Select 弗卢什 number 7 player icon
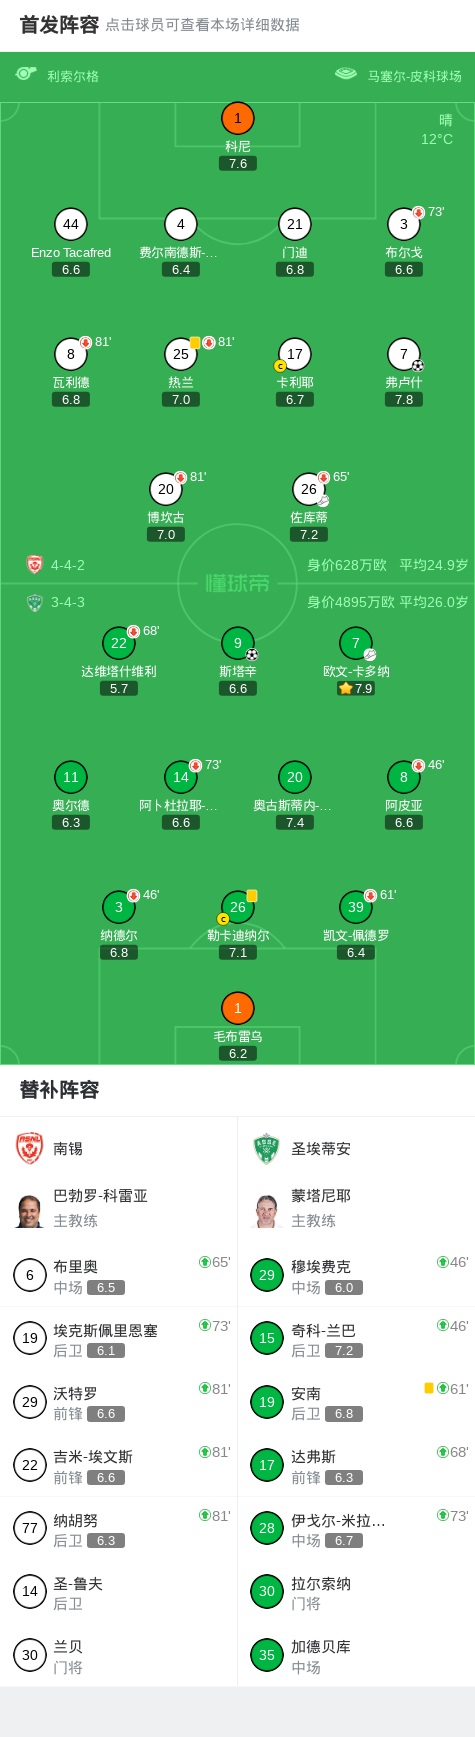 point(404,354)
